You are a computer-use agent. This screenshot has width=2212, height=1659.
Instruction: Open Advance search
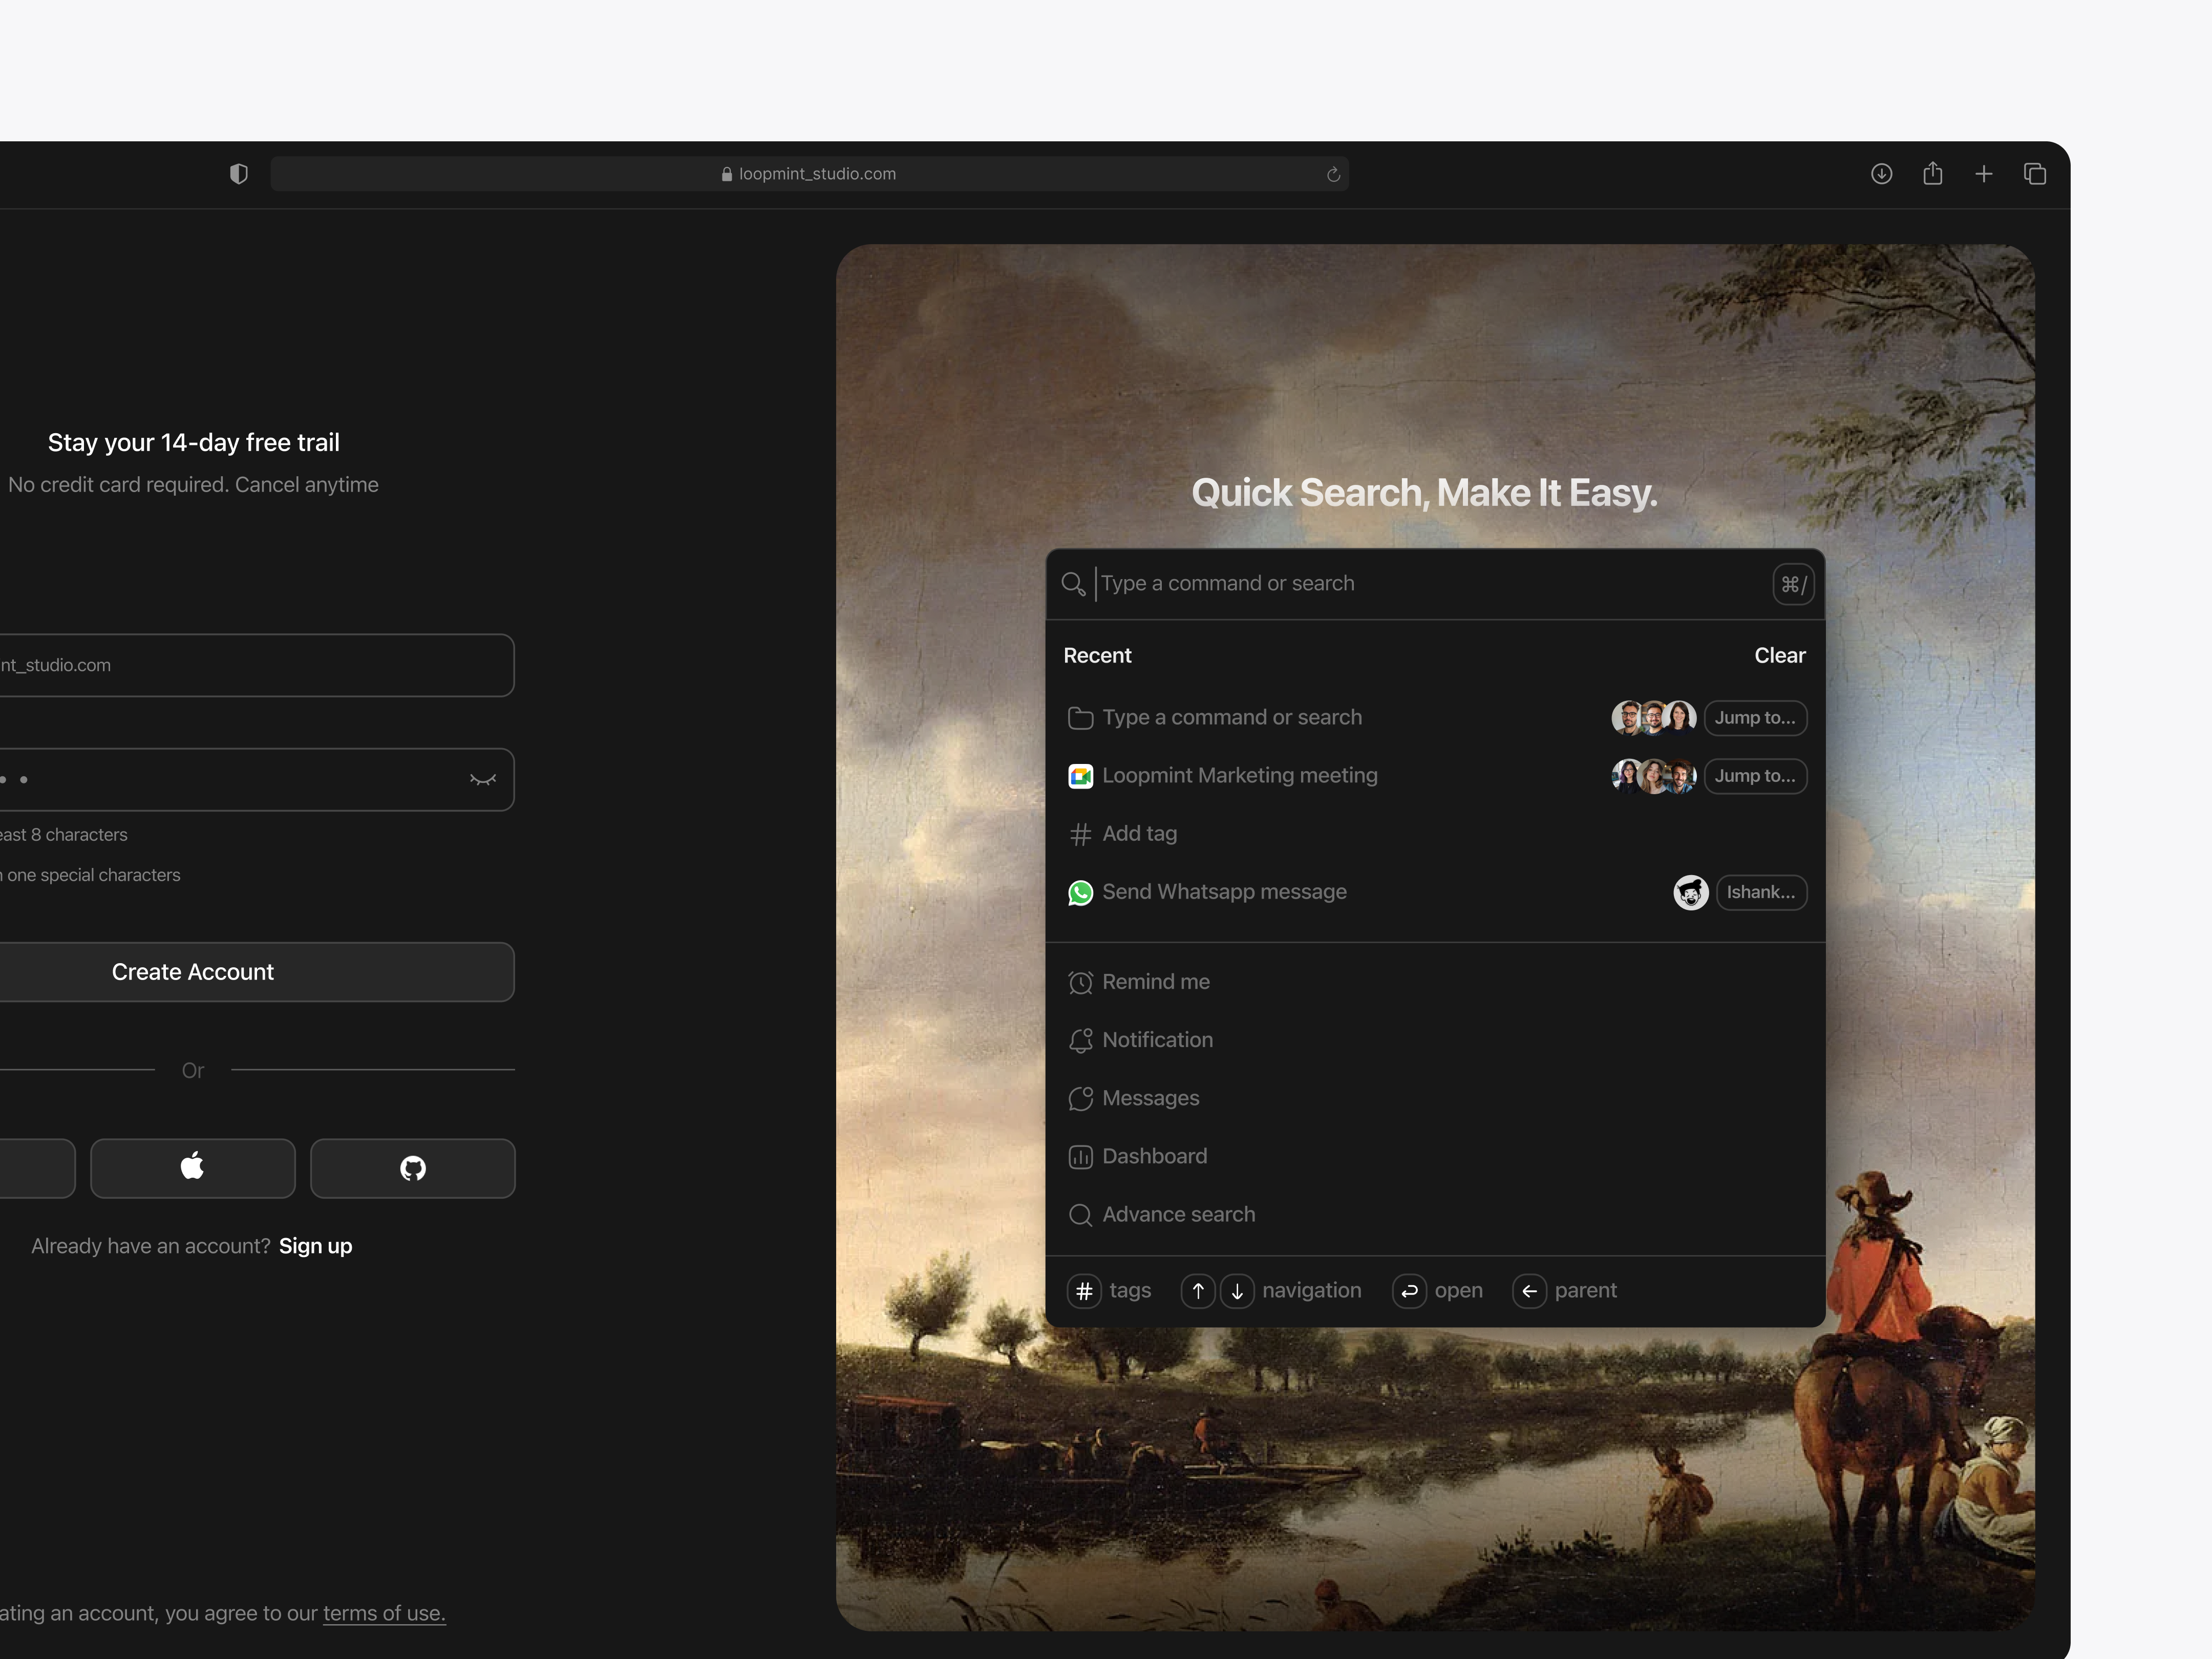(x=1435, y=1214)
